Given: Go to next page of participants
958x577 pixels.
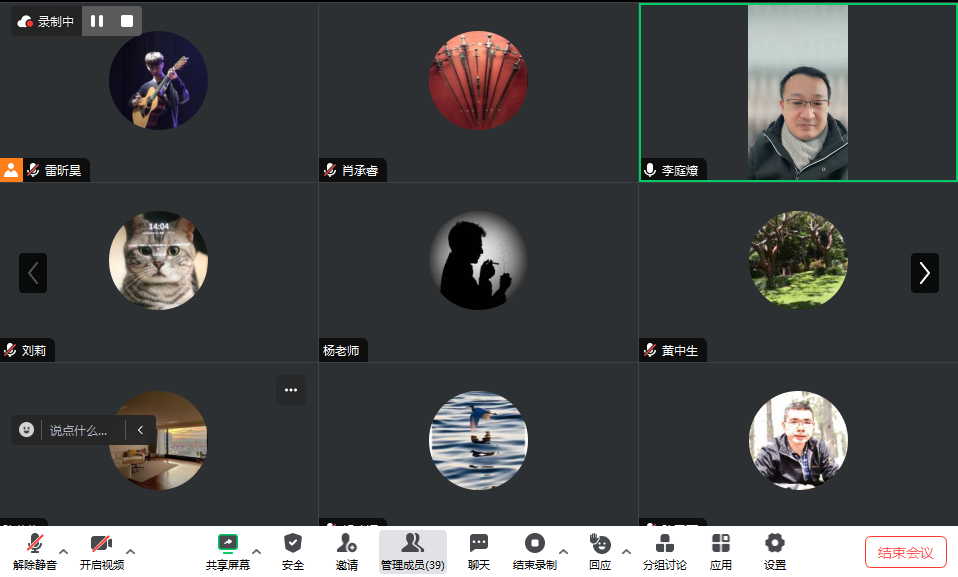Looking at the screenshot, I should (x=924, y=273).
